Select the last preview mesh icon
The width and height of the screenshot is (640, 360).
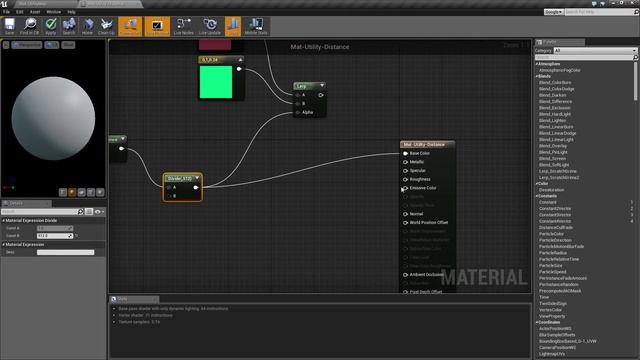pos(100,192)
